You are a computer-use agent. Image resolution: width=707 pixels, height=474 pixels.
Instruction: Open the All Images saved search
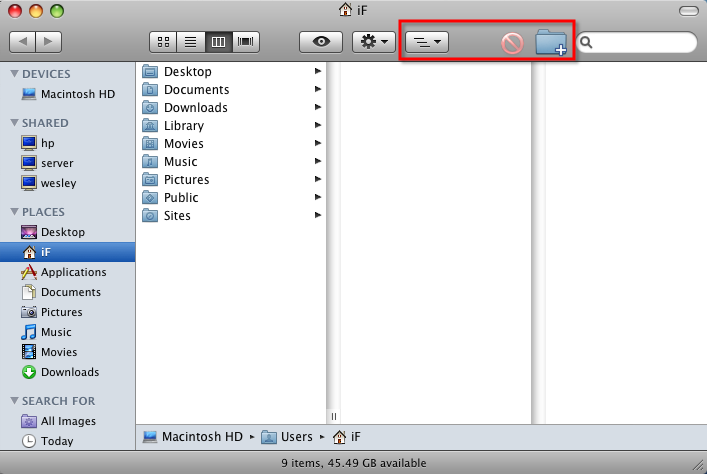point(68,421)
